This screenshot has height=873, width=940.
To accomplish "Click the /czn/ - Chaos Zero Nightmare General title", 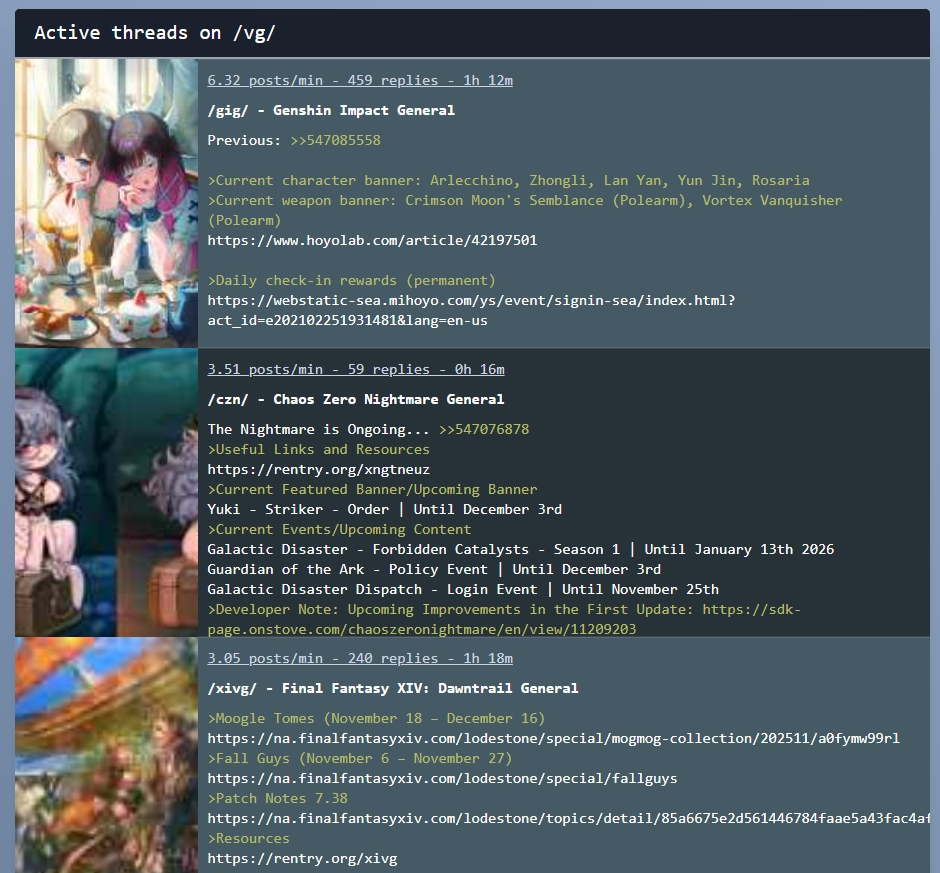I will click(x=355, y=399).
